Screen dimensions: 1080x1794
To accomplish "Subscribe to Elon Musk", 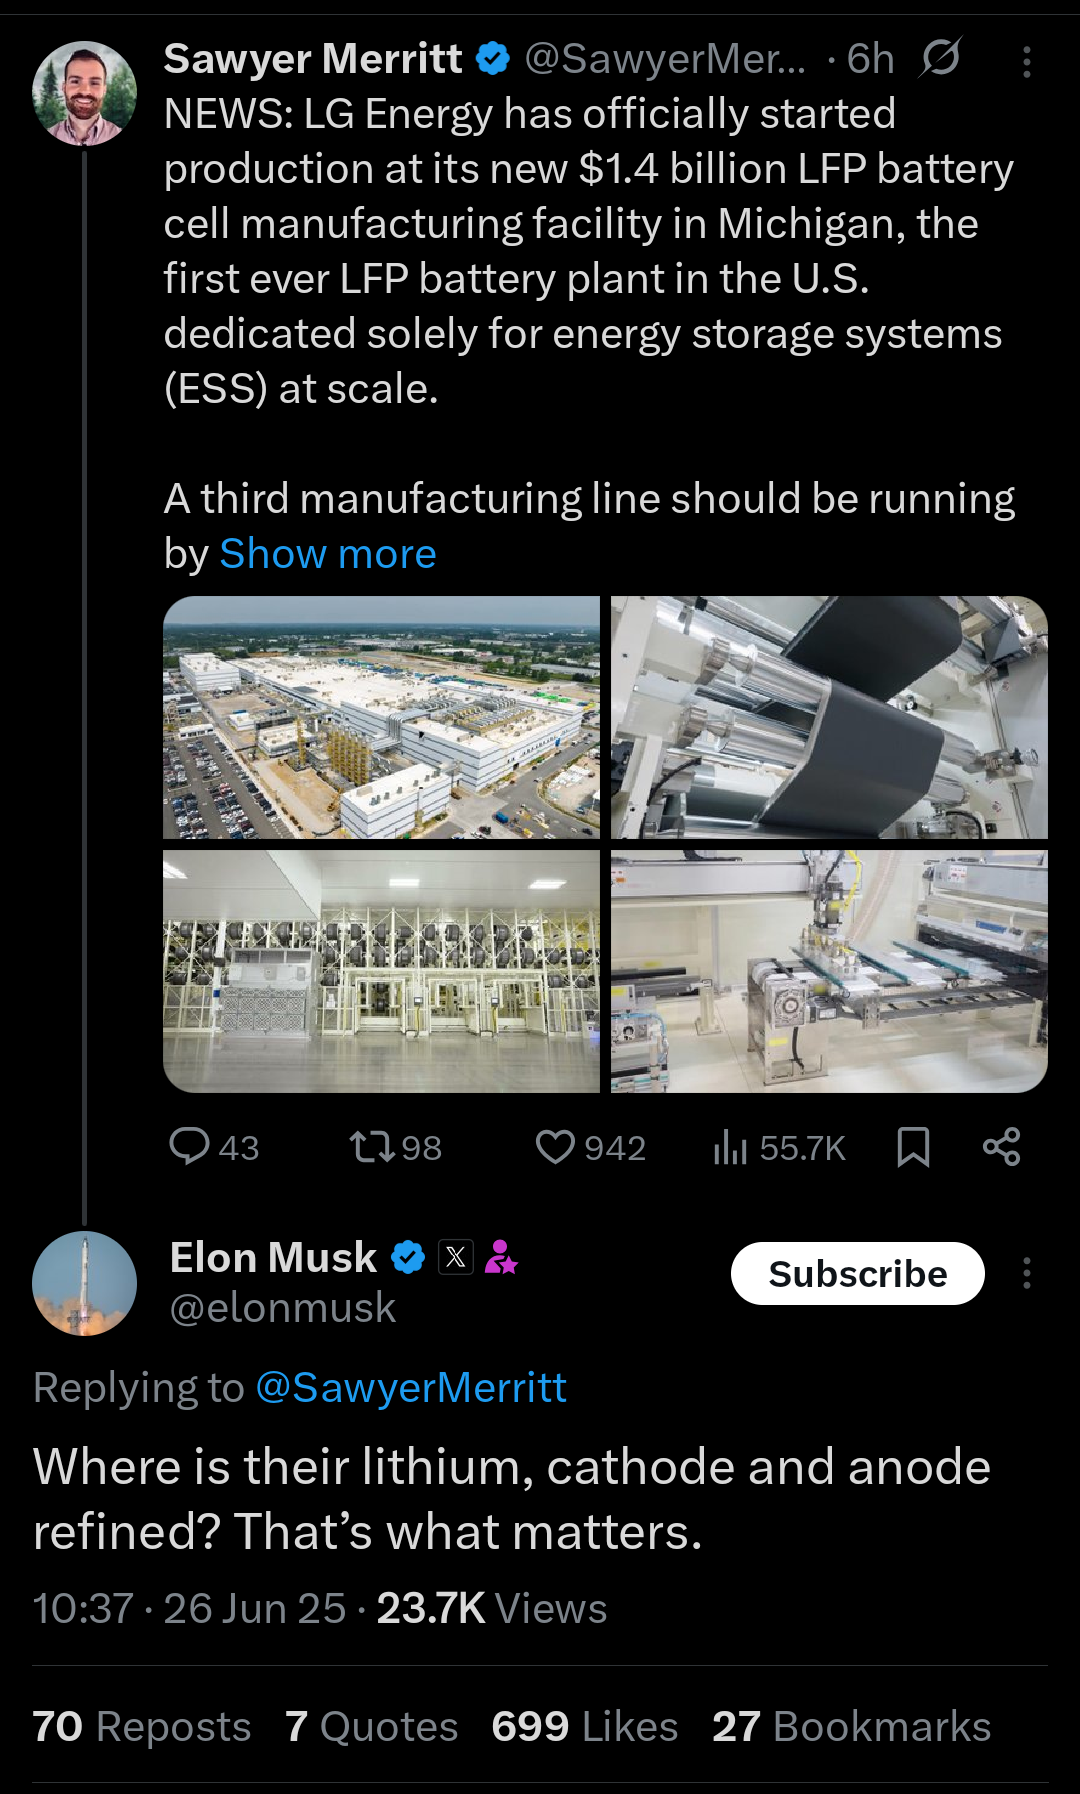I will pyautogui.click(x=857, y=1273).
